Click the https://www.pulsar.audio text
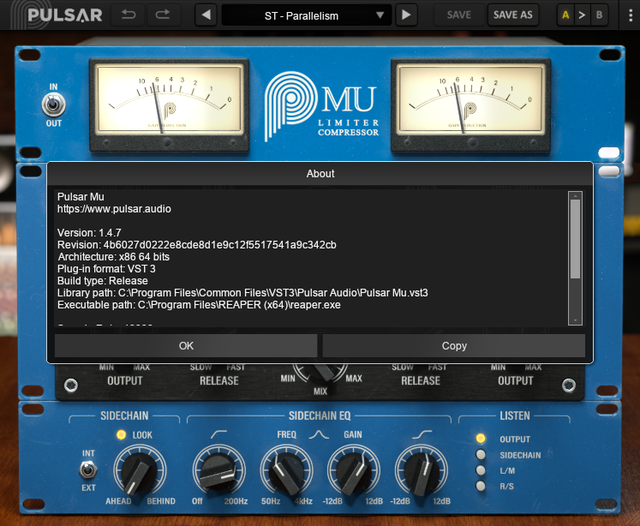Image resolution: width=640 pixels, height=526 pixels. click(x=114, y=209)
